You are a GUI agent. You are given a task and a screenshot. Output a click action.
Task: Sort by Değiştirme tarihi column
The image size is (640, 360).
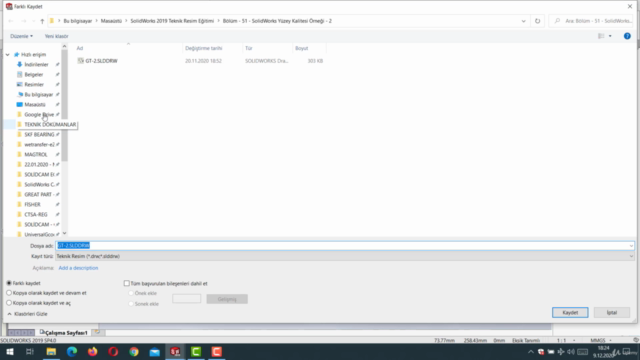tap(204, 48)
